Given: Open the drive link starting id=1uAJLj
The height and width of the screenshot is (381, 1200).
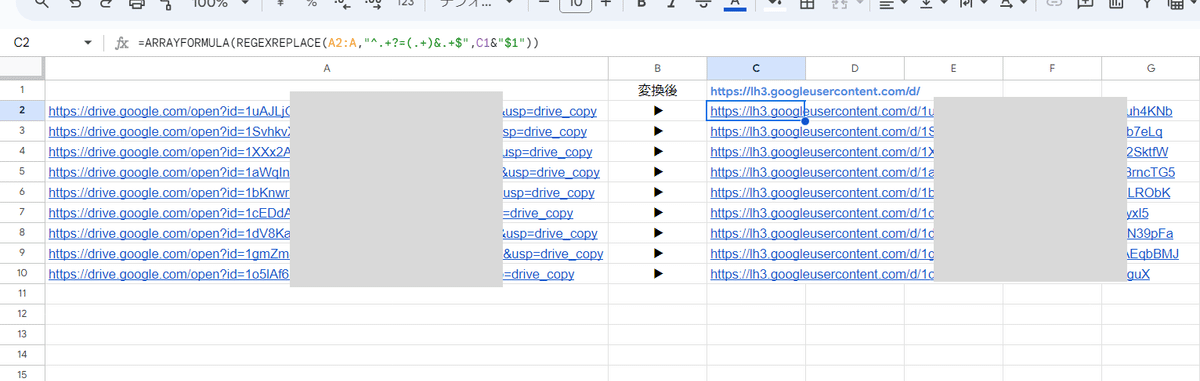Looking at the screenshot, I should click(169, 111).
